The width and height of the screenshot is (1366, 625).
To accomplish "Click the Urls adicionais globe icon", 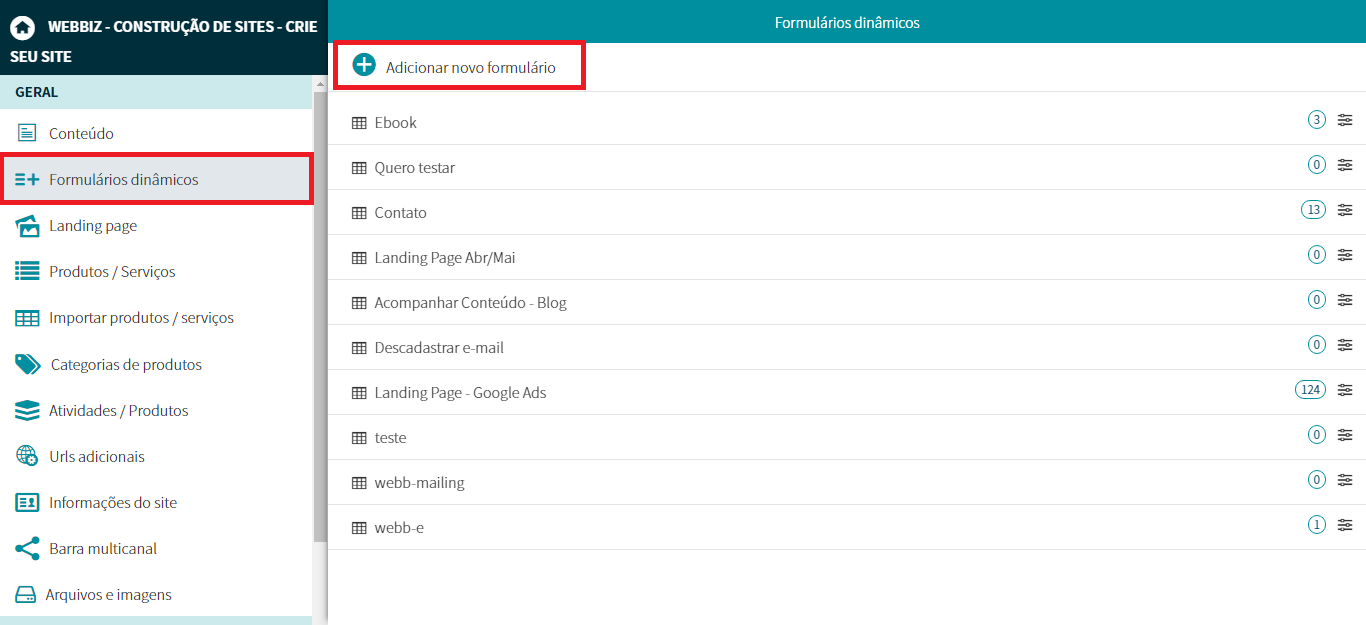I will coord(27,456).
